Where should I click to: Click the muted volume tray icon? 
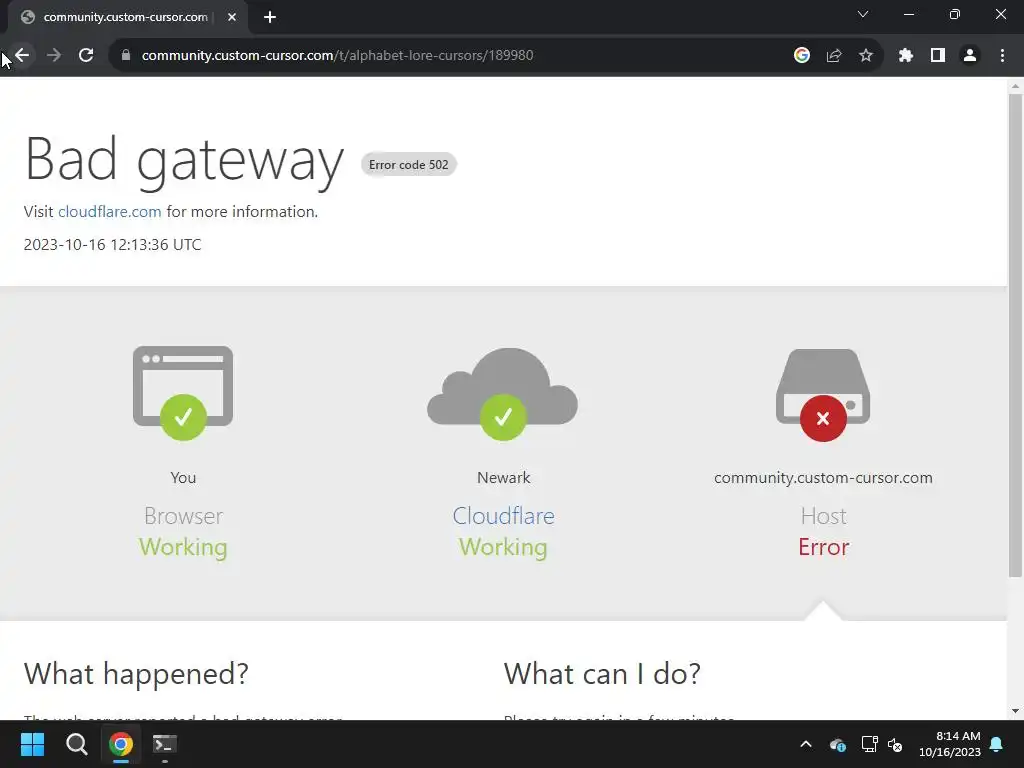tap(895, 744)
